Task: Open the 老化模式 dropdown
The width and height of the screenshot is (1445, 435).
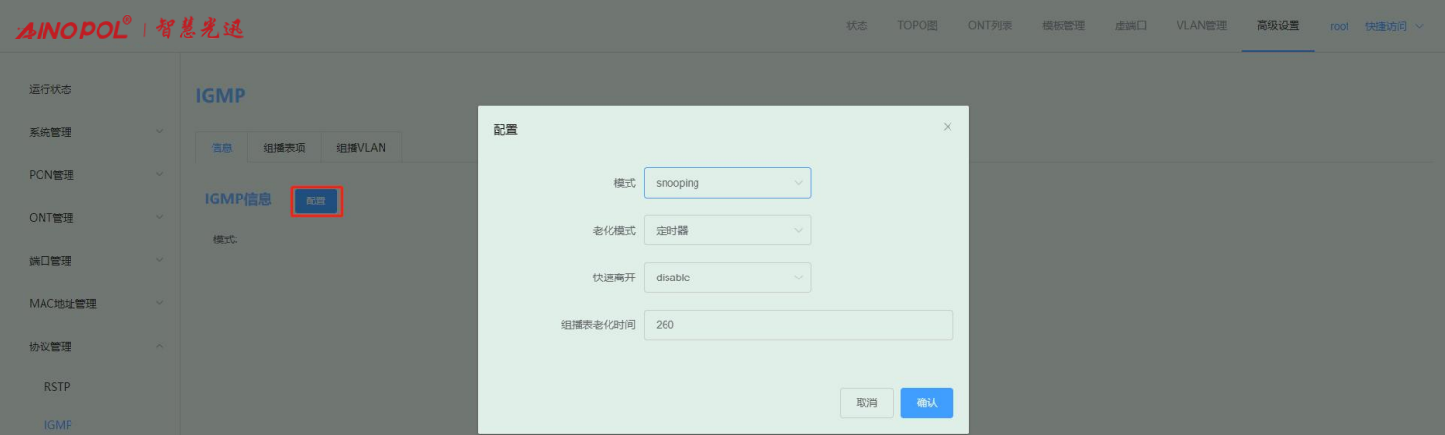Action: [727, 230]
